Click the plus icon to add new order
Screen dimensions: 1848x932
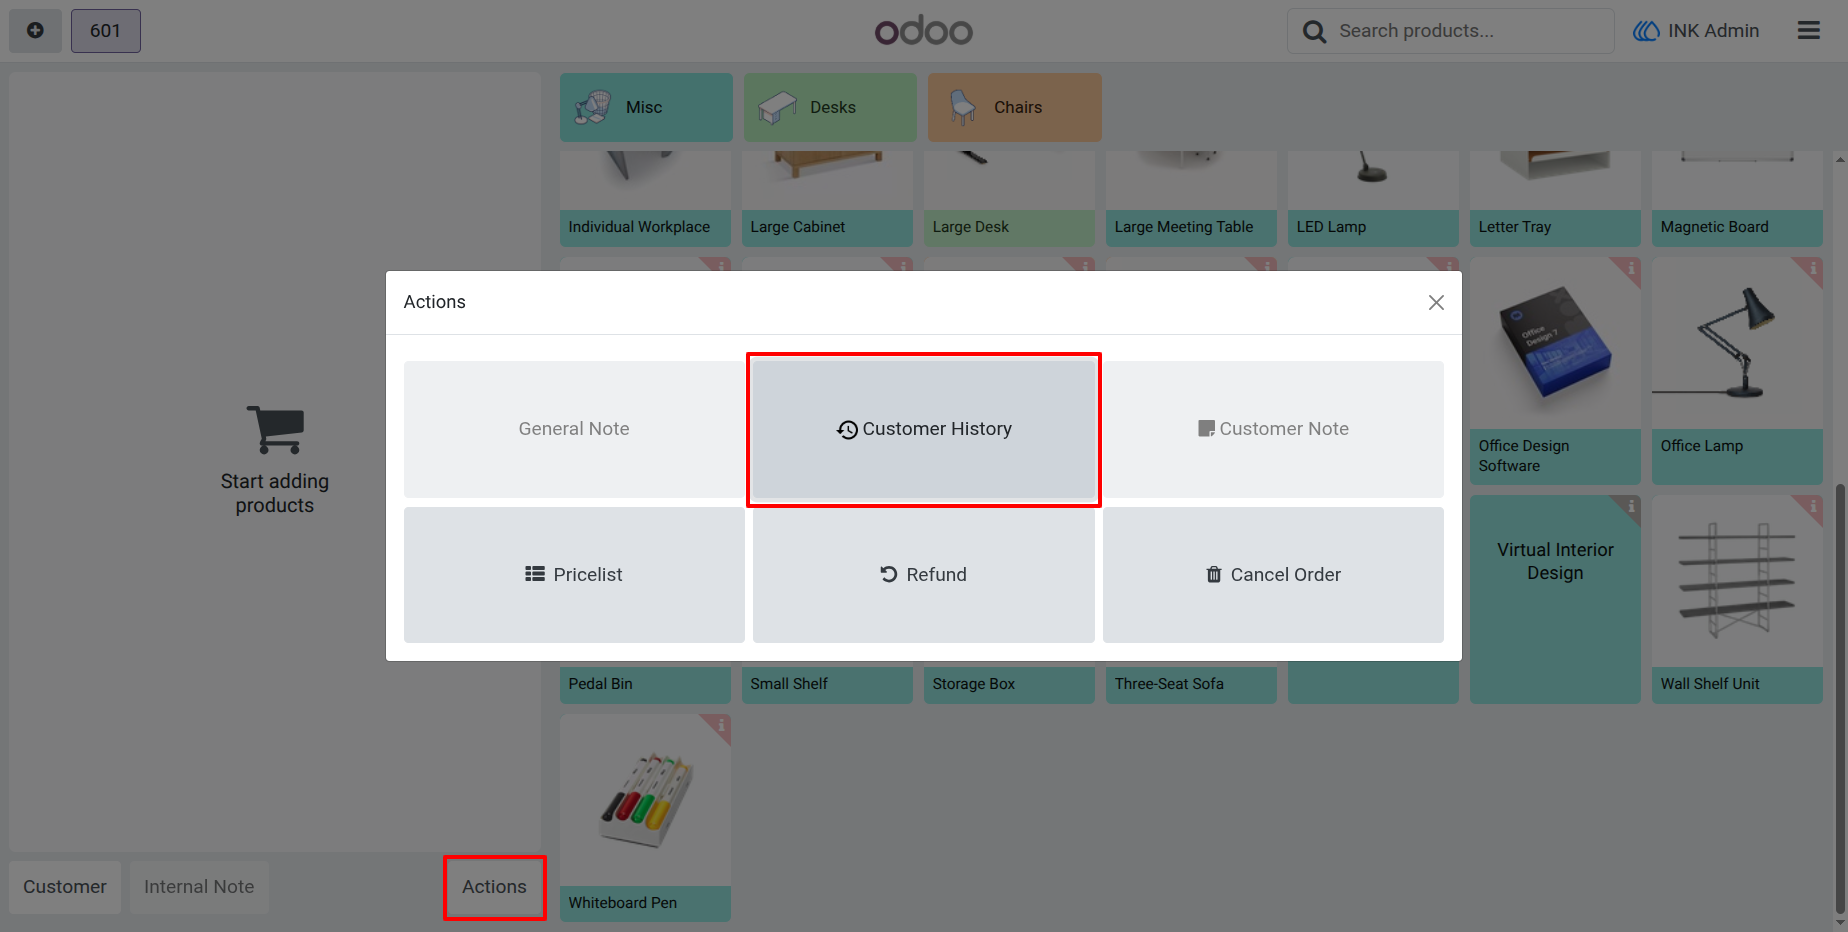pos(36,31)
